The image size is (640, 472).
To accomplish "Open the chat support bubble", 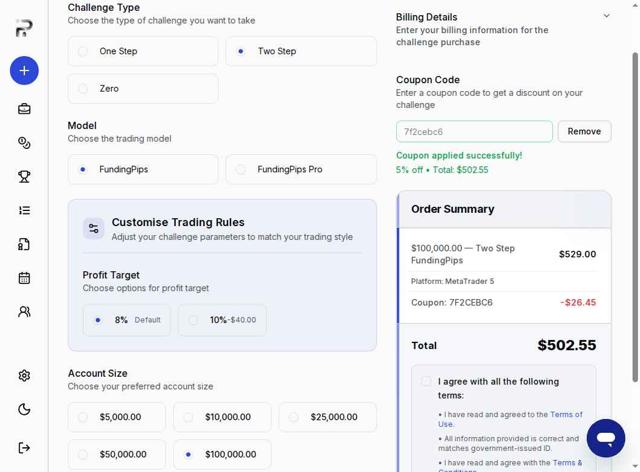I will [x=606, y=438].
